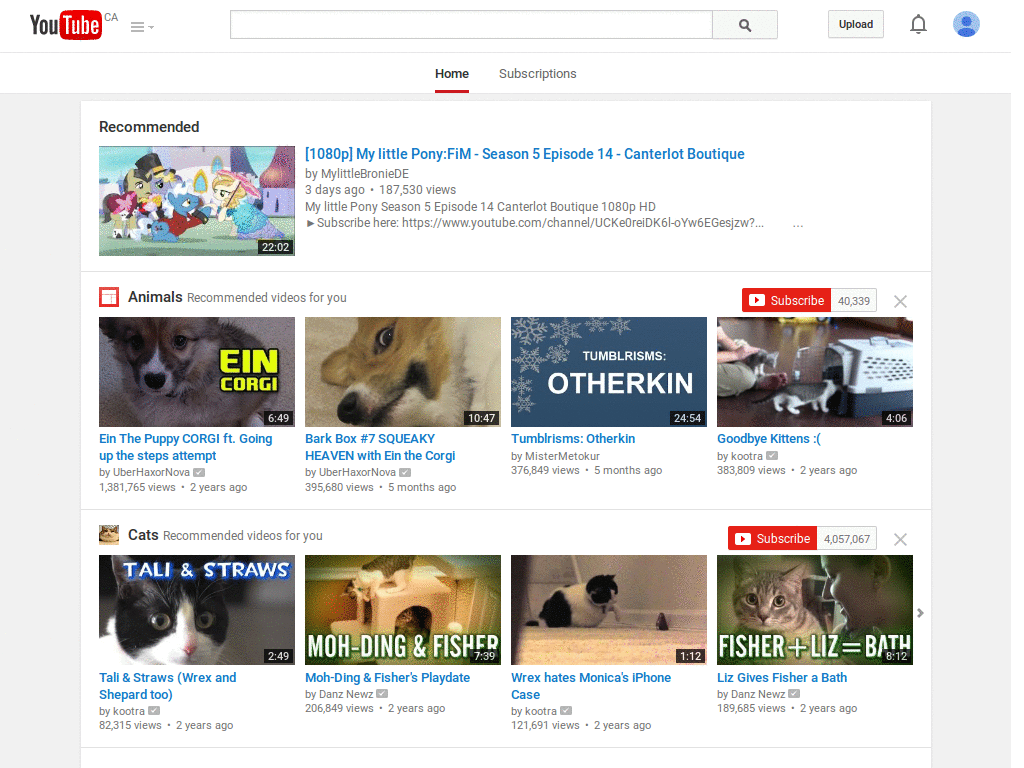This screenshot has height=768, width=1024.
Task: Click the YouTube logo
Action: [x=65, y=25]
